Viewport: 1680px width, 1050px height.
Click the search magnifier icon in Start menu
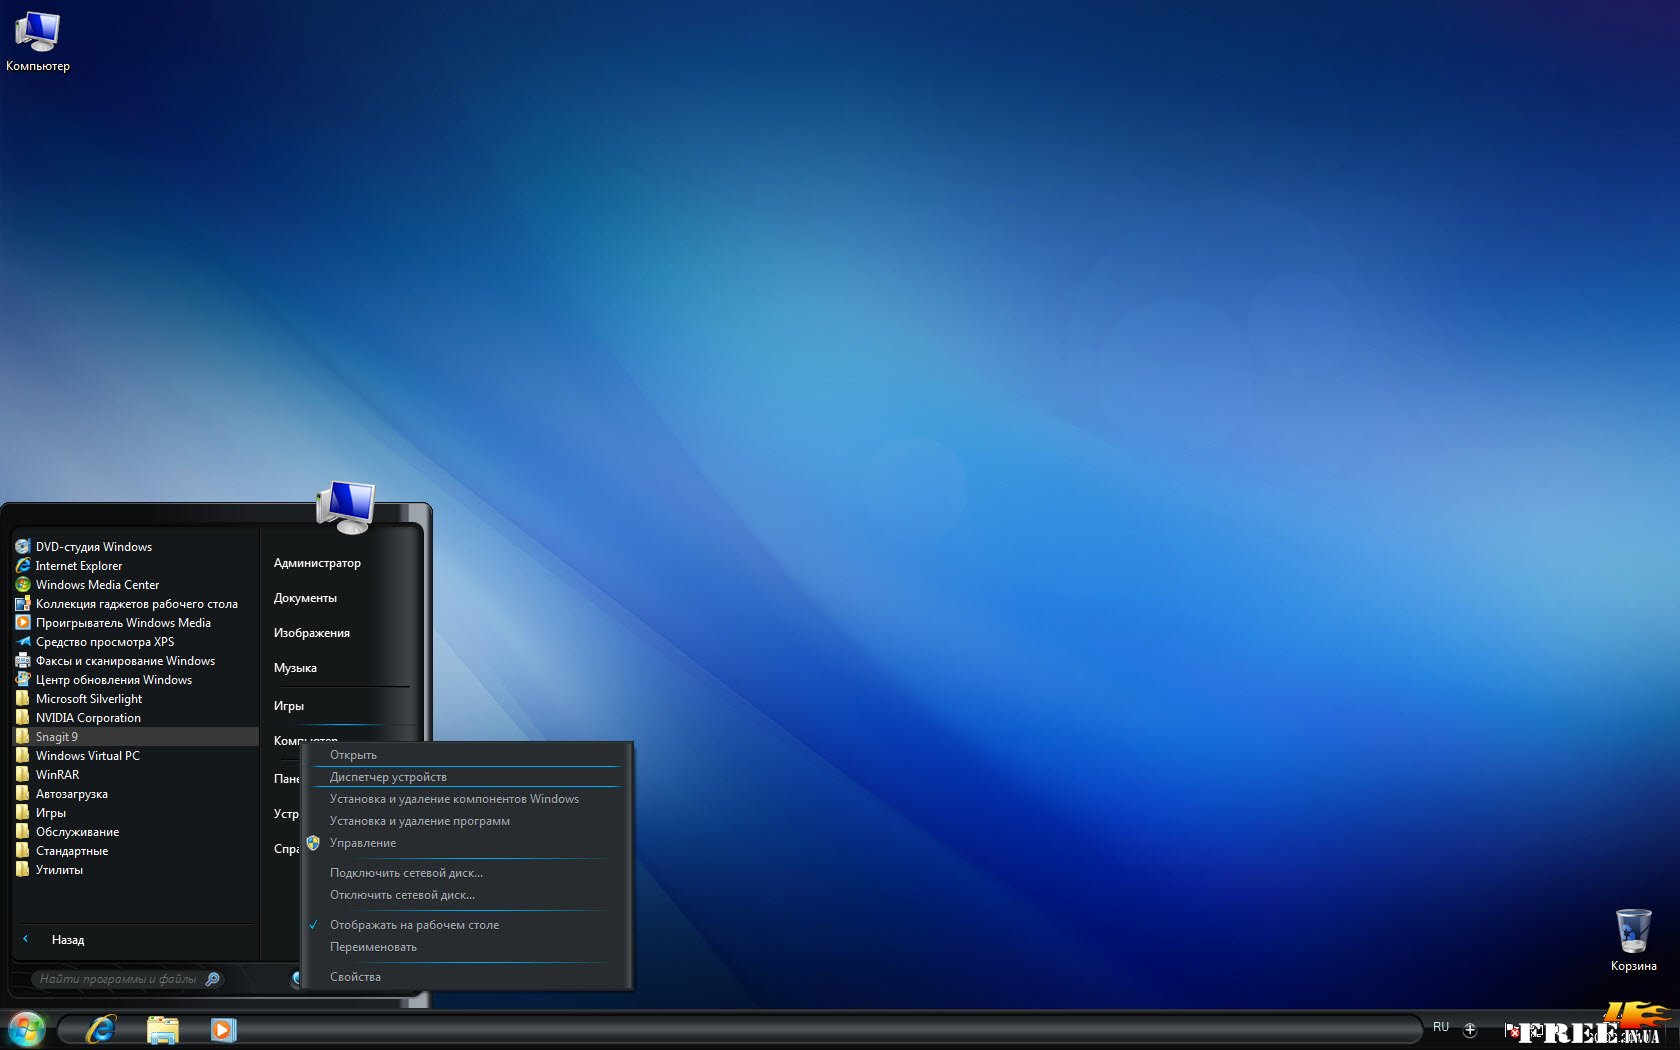point(212,979)
